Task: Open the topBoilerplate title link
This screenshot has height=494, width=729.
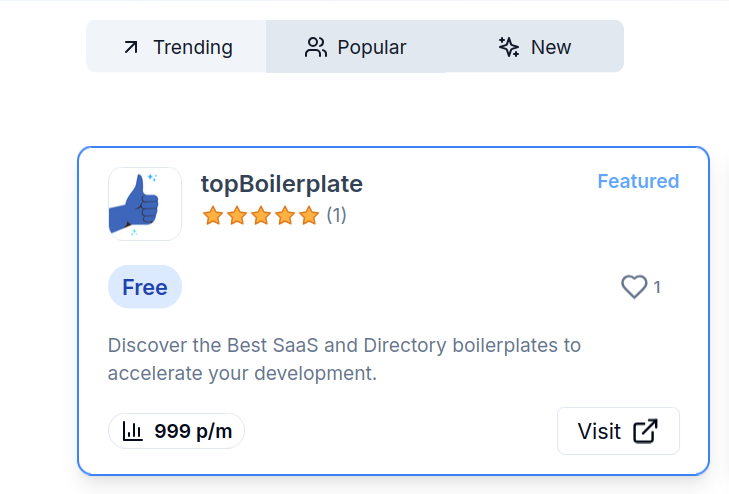Action: (x=281, y=184)
